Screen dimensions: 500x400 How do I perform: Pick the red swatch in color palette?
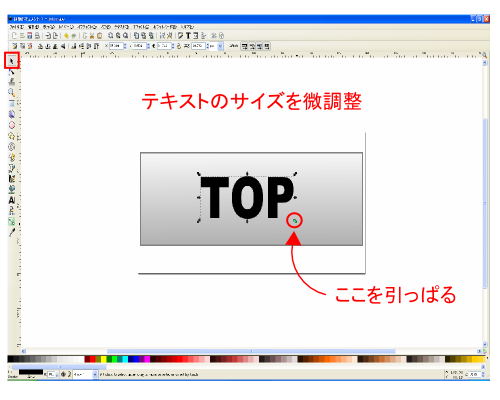(x=93, y=359)
